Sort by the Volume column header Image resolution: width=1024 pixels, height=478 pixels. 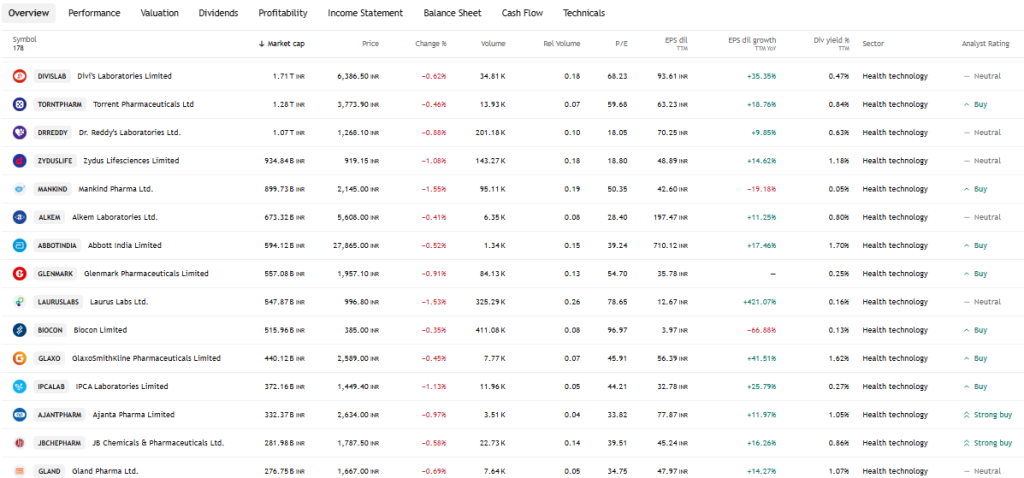[493, 44]
